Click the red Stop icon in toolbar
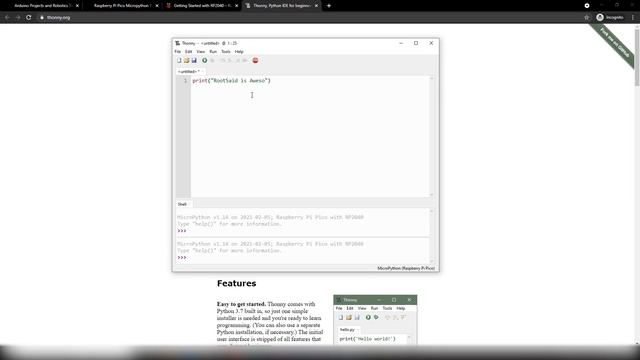 pos(255,60)
